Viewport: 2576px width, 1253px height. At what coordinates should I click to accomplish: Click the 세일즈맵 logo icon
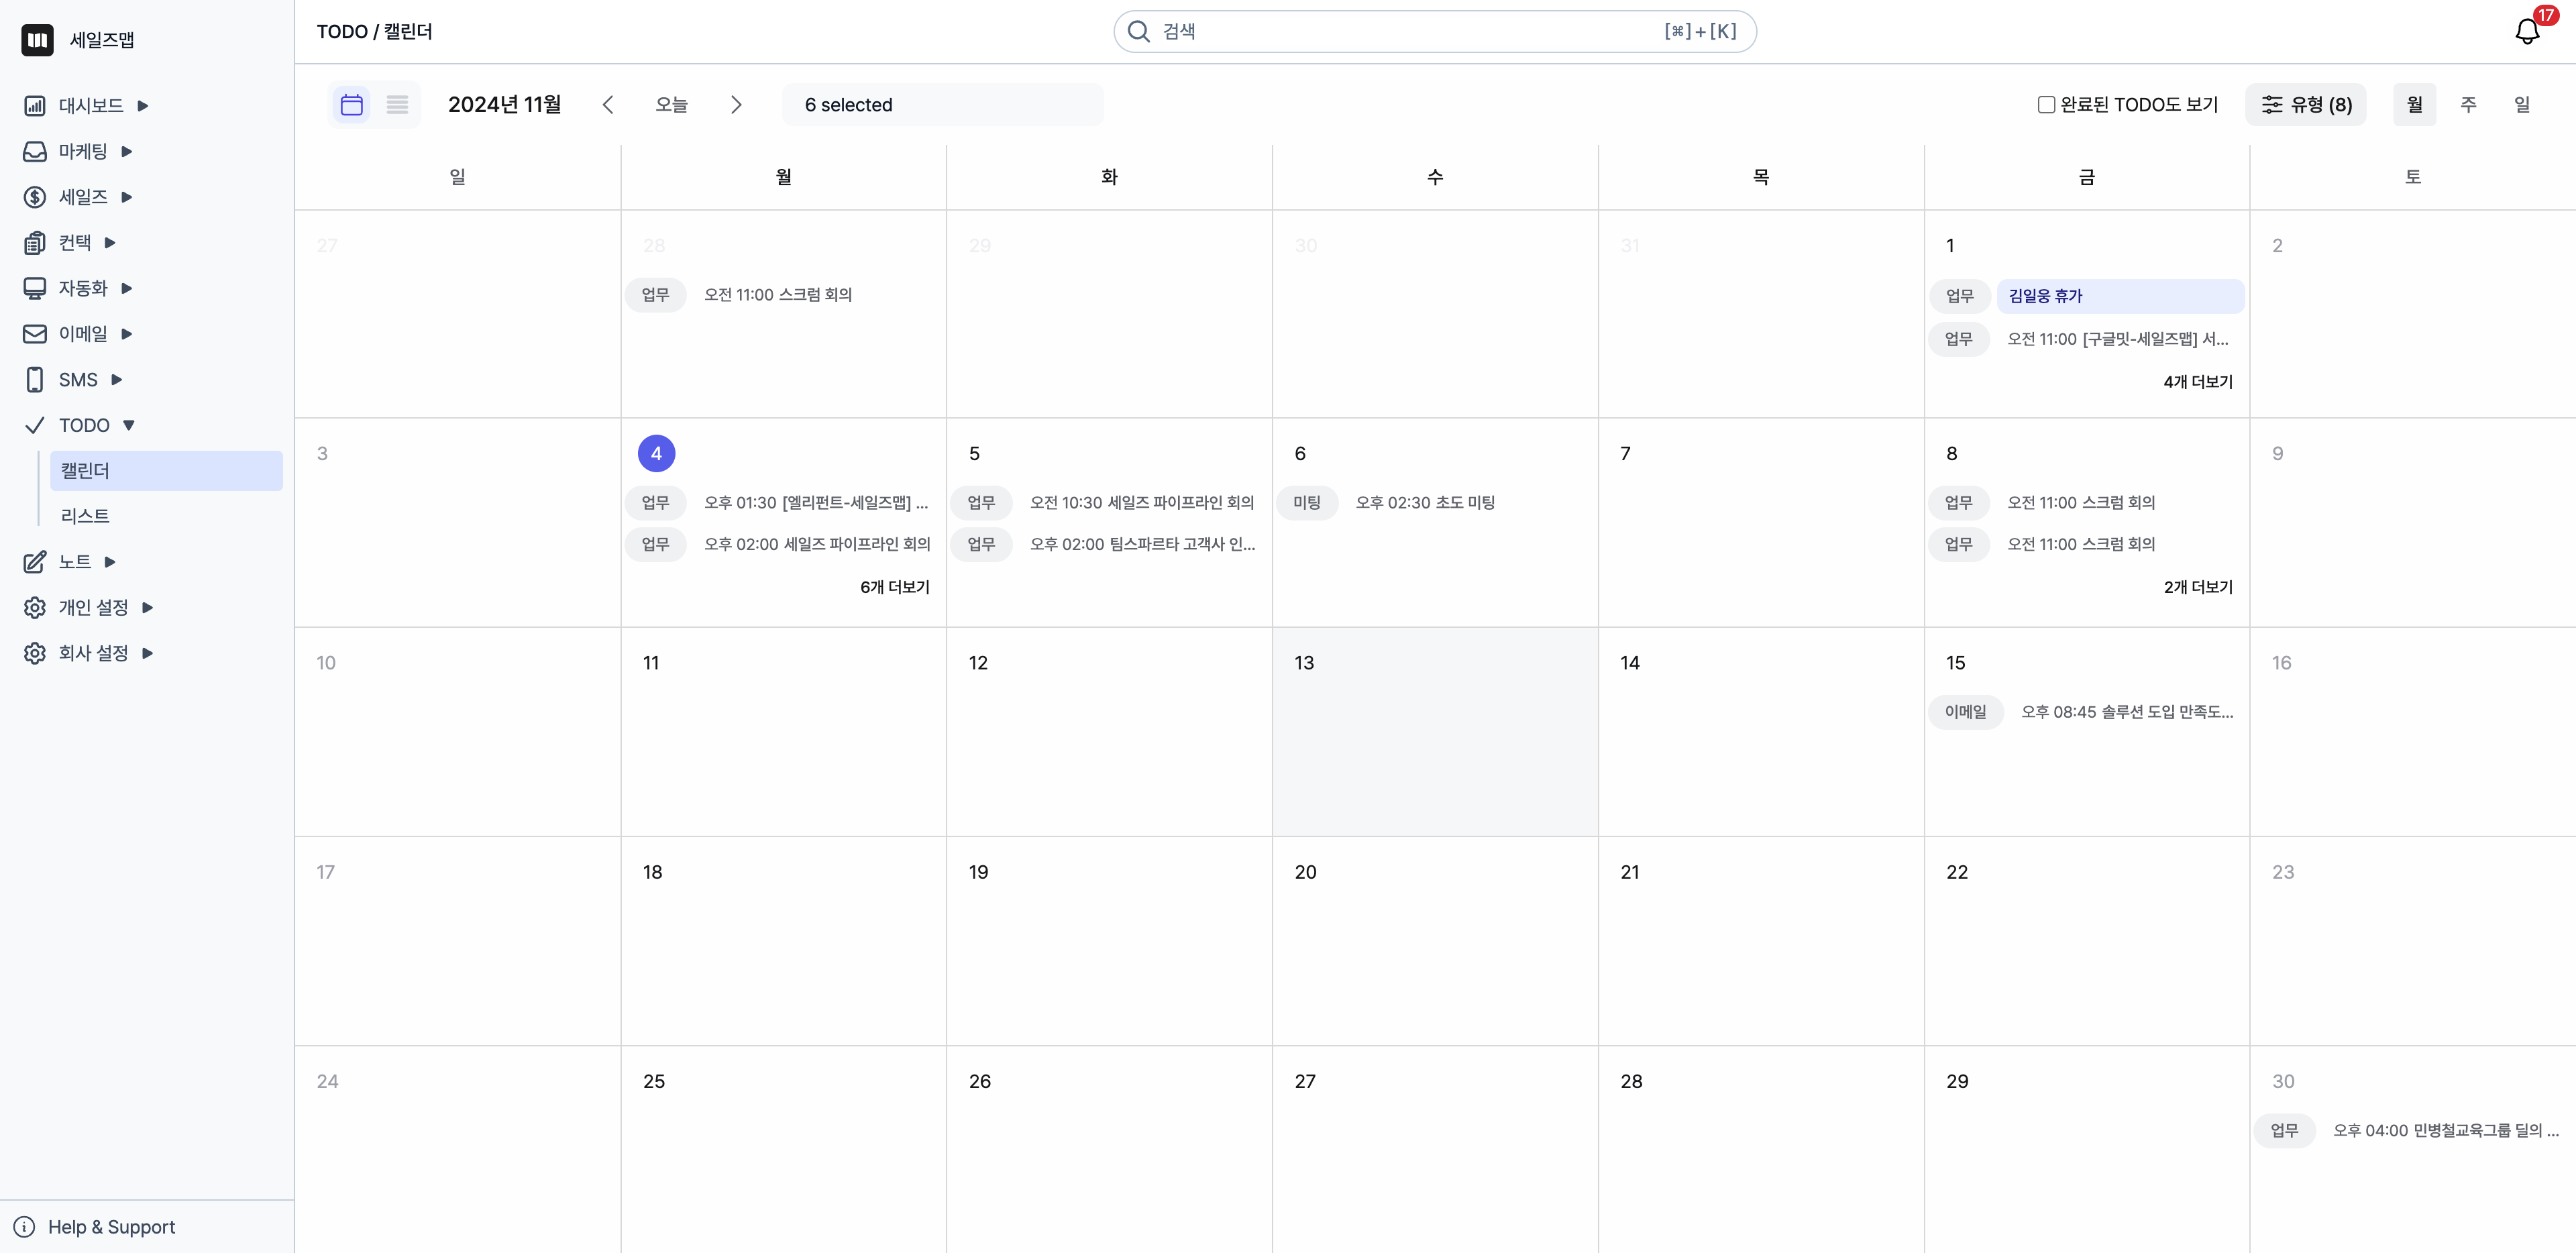tap(37, 40)
